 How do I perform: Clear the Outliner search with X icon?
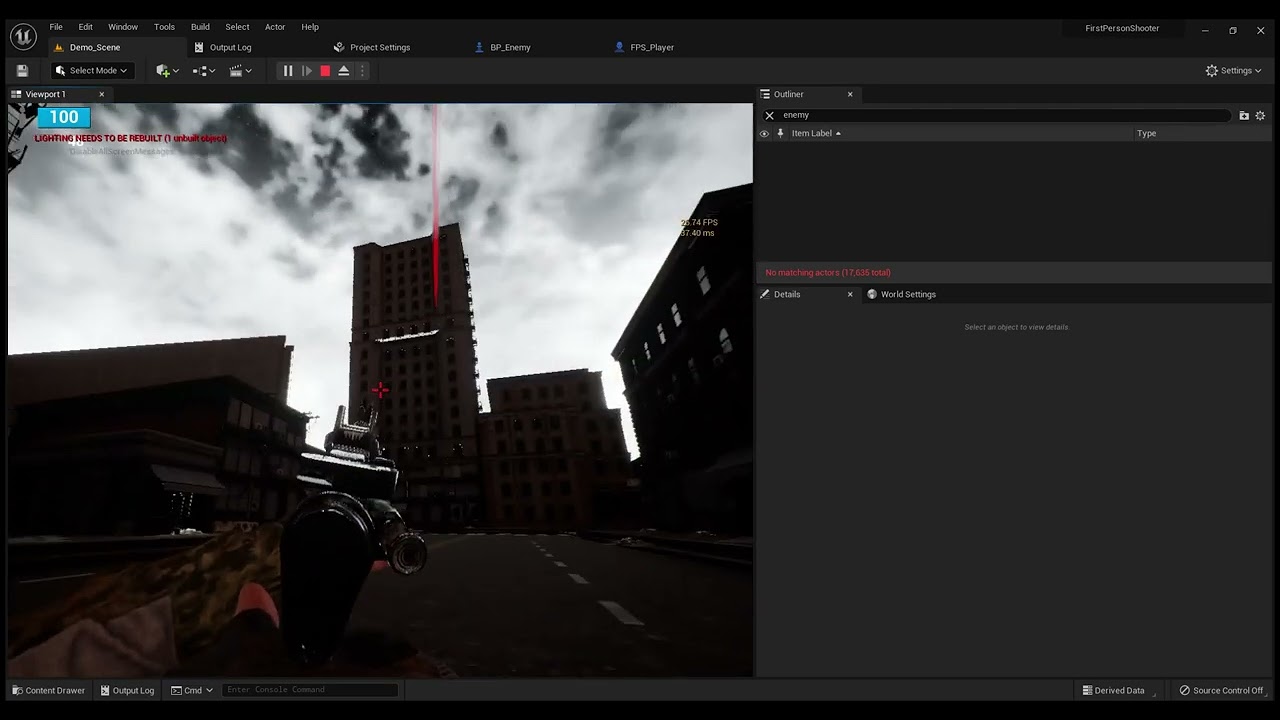(770, 115)
